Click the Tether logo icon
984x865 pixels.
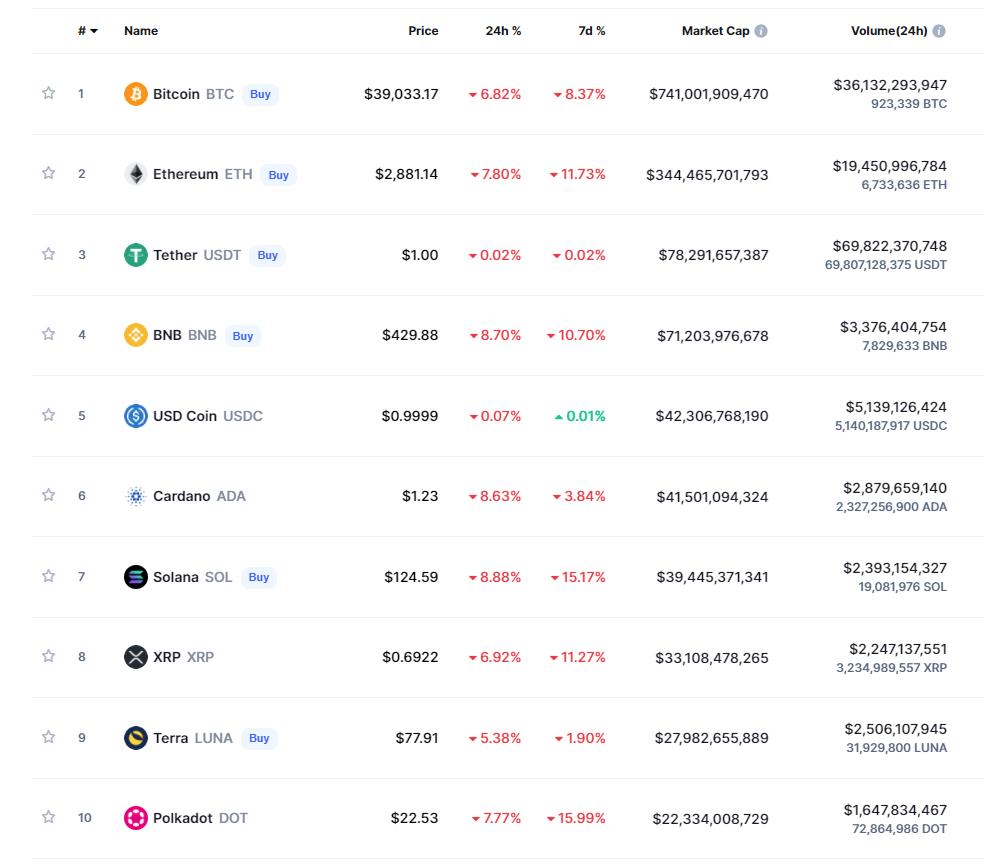point(135,255)
